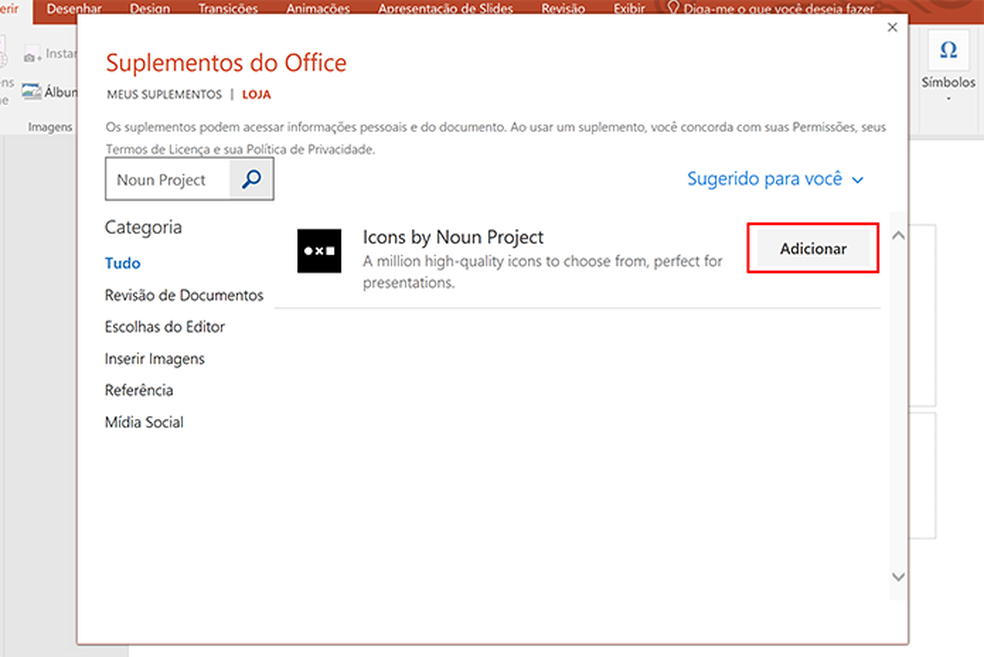Open the Símbolos dropdown arrow
The height and width of the screenshot is (657, 984).
[947, 95]
